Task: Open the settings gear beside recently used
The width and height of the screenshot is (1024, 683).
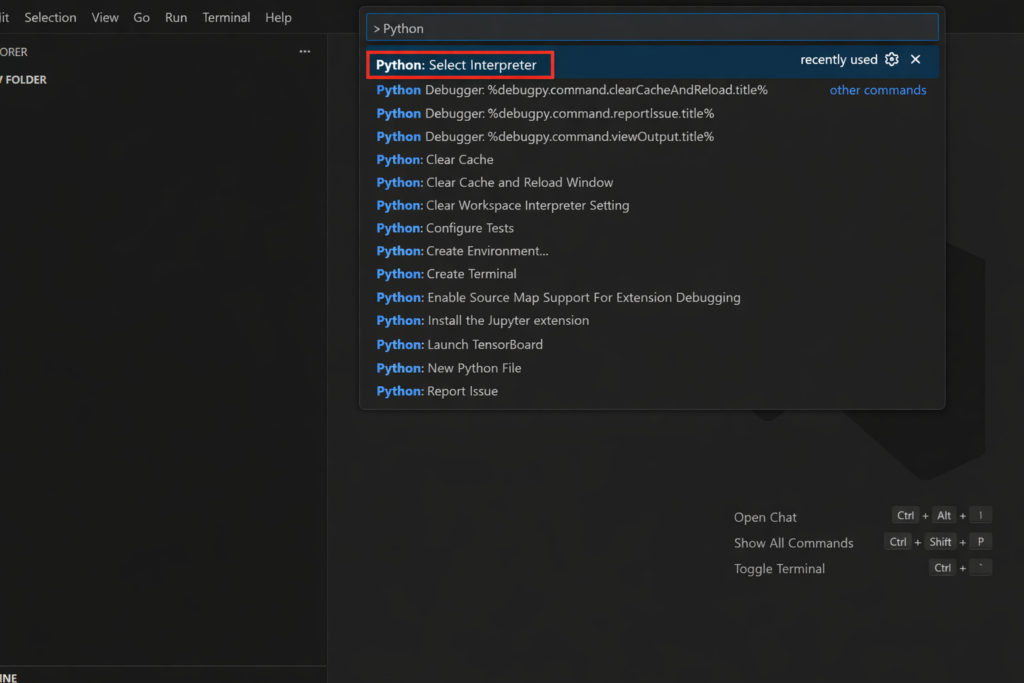Action: click(892, 59)
